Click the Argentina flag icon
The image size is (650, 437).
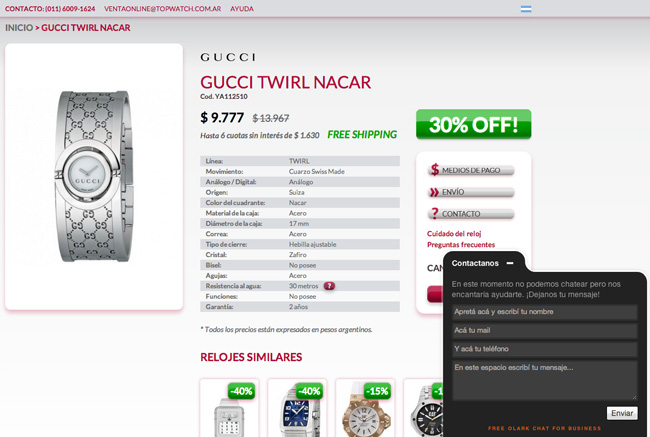(x=526, y=9)
